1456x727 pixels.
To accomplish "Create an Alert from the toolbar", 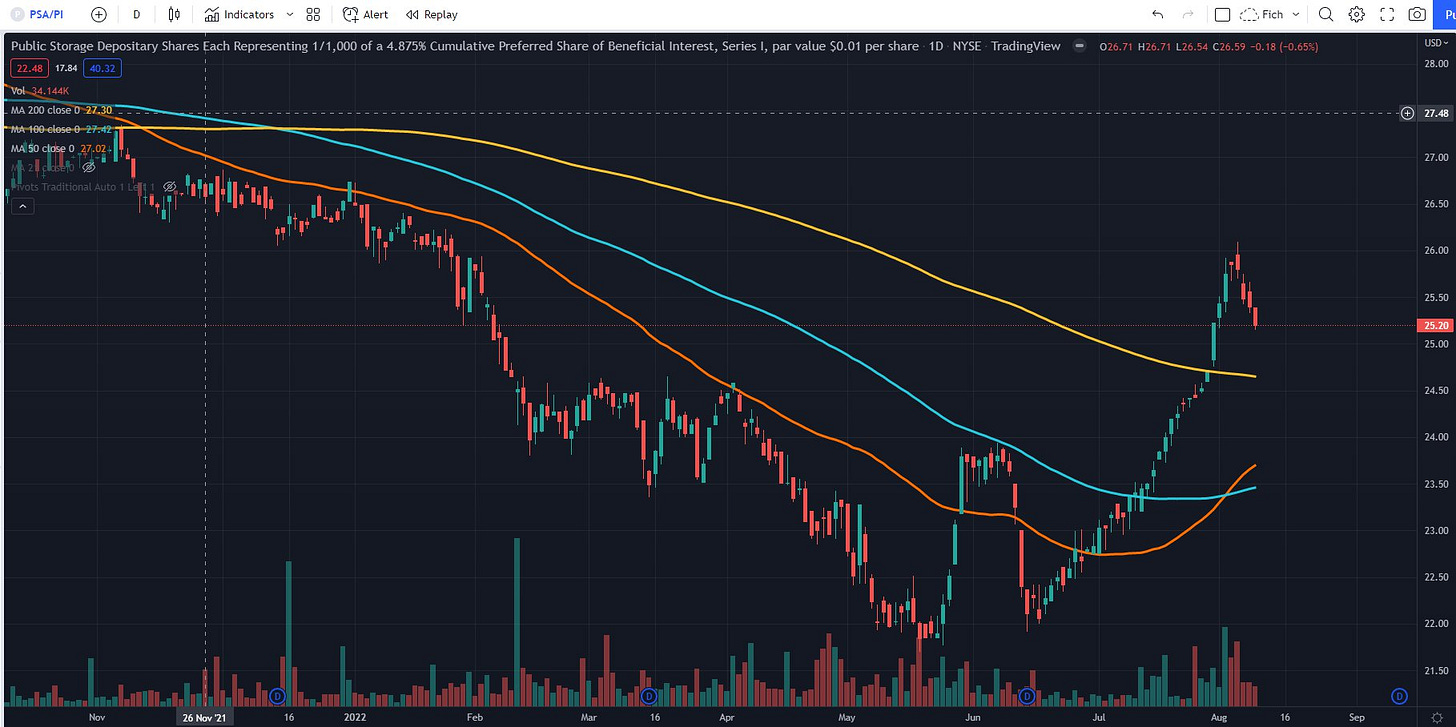I will coord(365,14).
